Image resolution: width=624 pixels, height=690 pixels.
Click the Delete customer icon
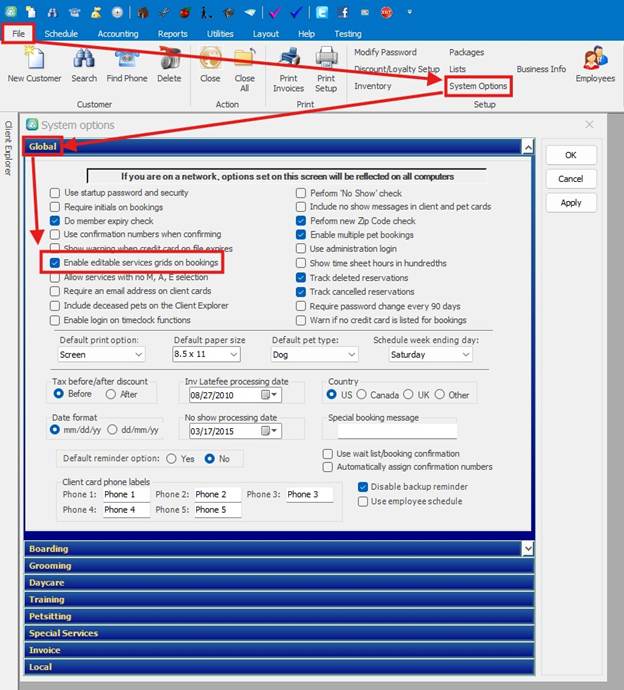tap(169, 60)
